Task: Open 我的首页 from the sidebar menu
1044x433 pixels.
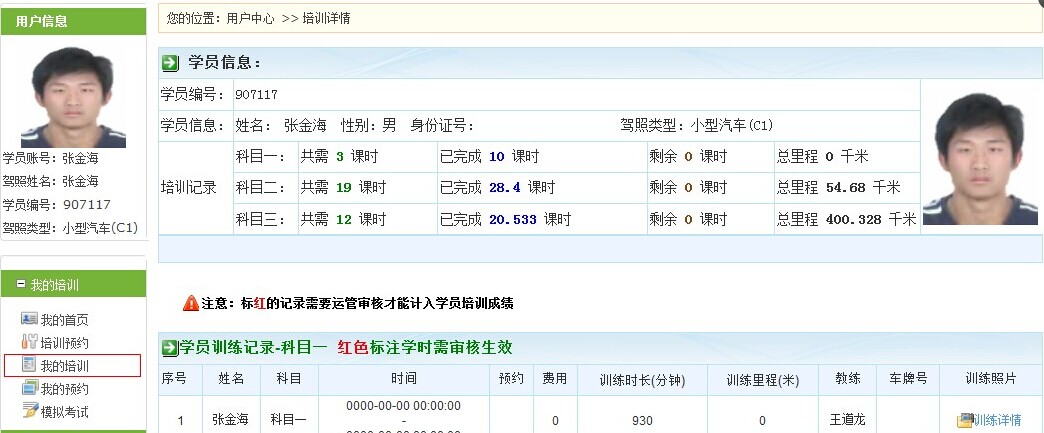Action: 64,320
